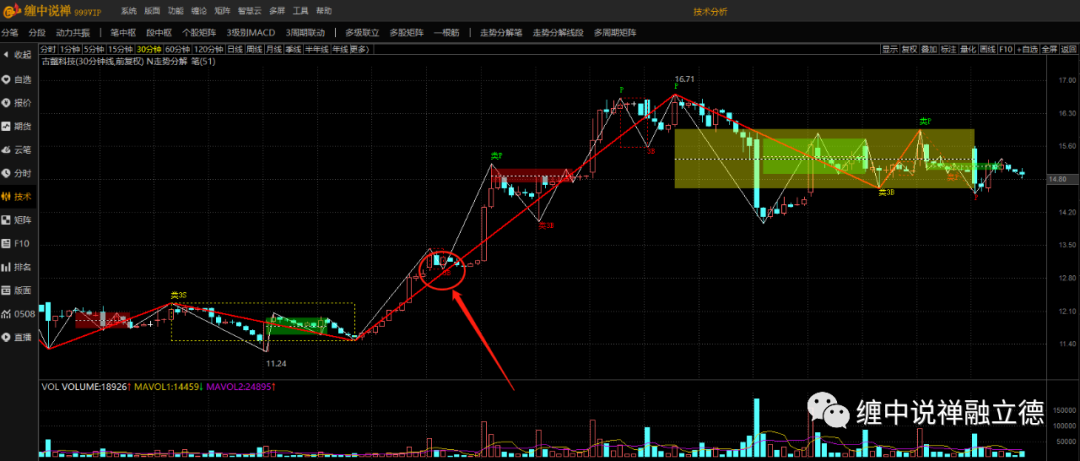Open sidebar 分时 intraday view
The image size is (1080, 461).
[x=18, y=173]
